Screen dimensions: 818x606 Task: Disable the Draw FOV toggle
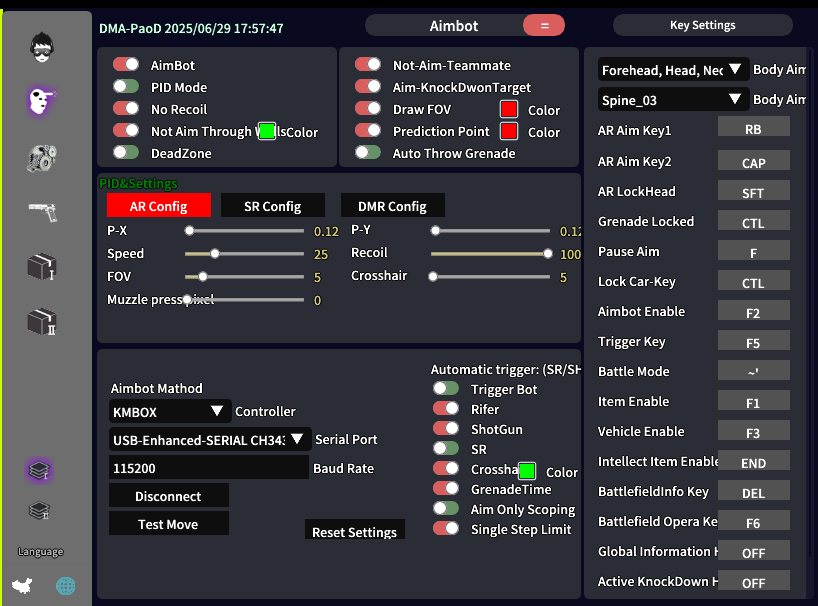(368, 108)
